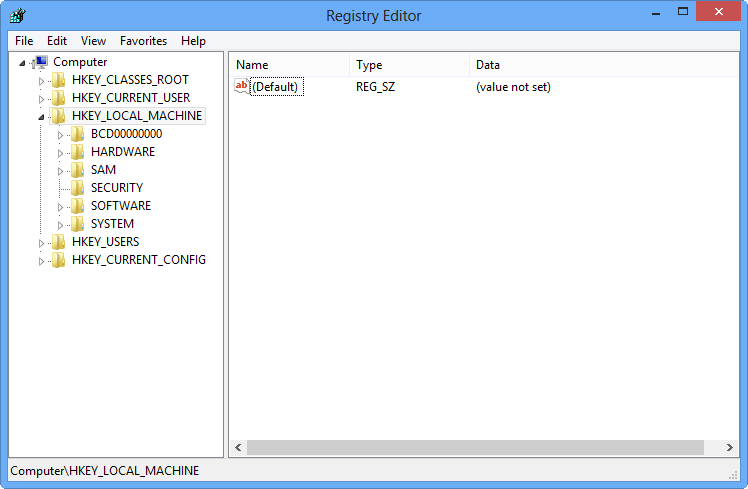This screenshot has height=489, width=748.
Task: Click the horizontal scrollbar right arrow
Action: [x=729, y=447]
